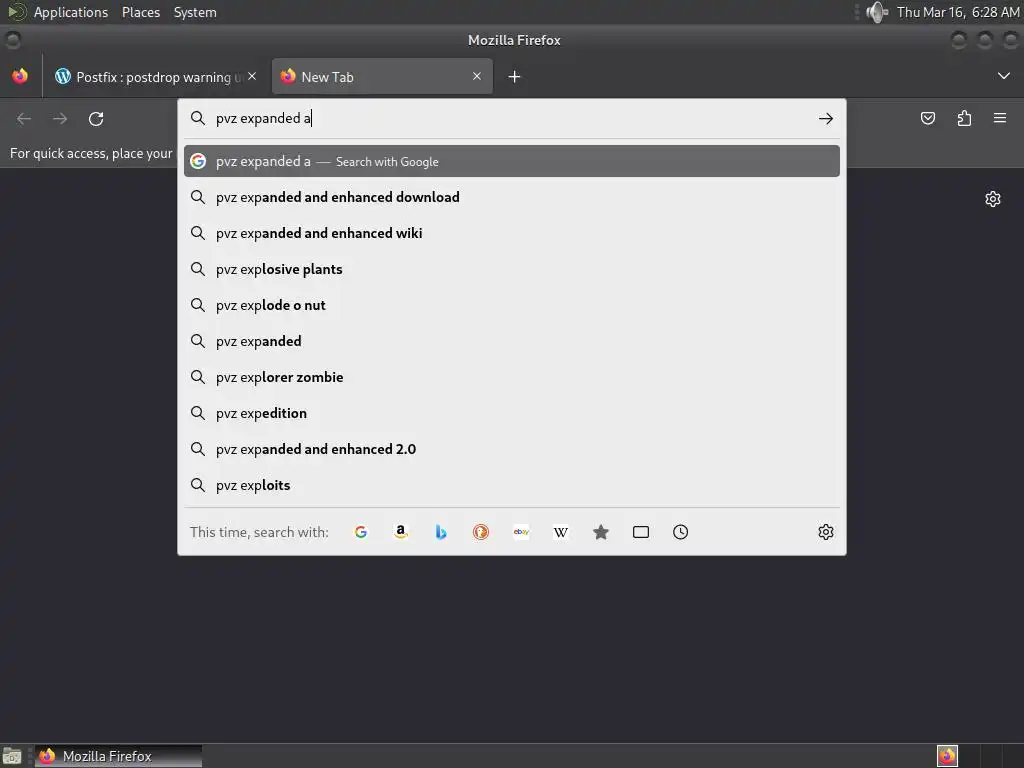Reload the current page
This screenshot has height=768, width=1024.
tap(96, 119)
